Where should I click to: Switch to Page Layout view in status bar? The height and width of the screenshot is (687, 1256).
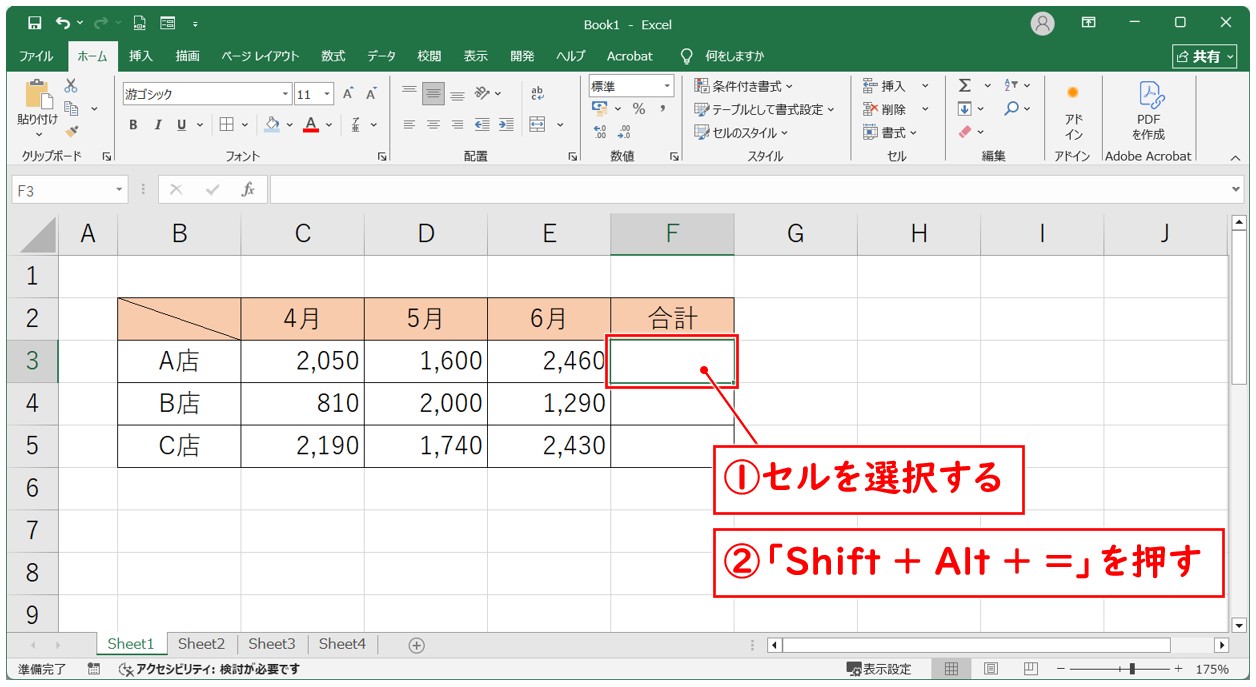pos(990,669)
